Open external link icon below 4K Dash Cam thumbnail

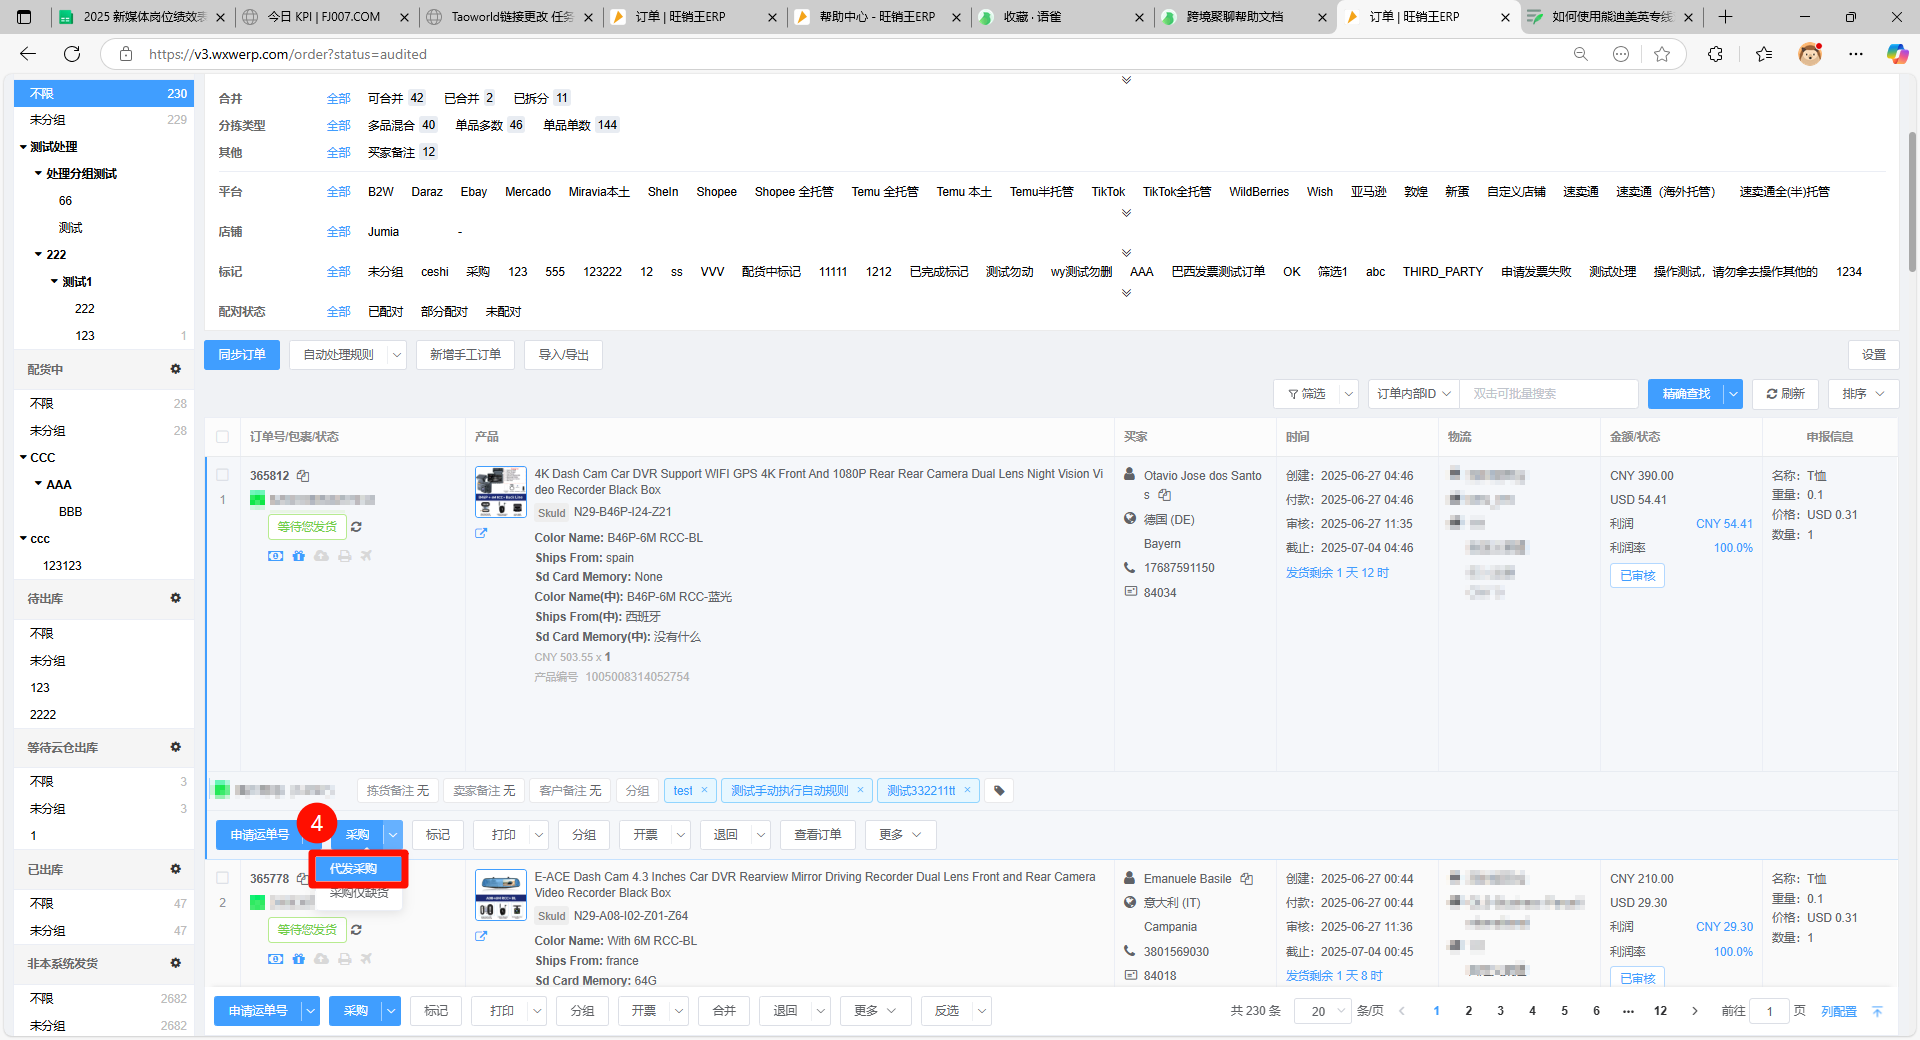[481, 533]
